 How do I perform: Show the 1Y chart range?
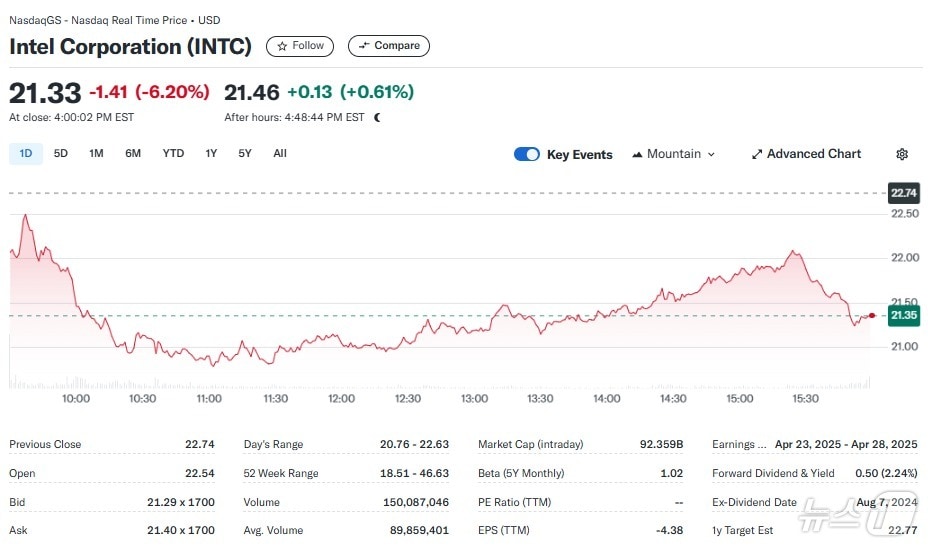(211, 154)
